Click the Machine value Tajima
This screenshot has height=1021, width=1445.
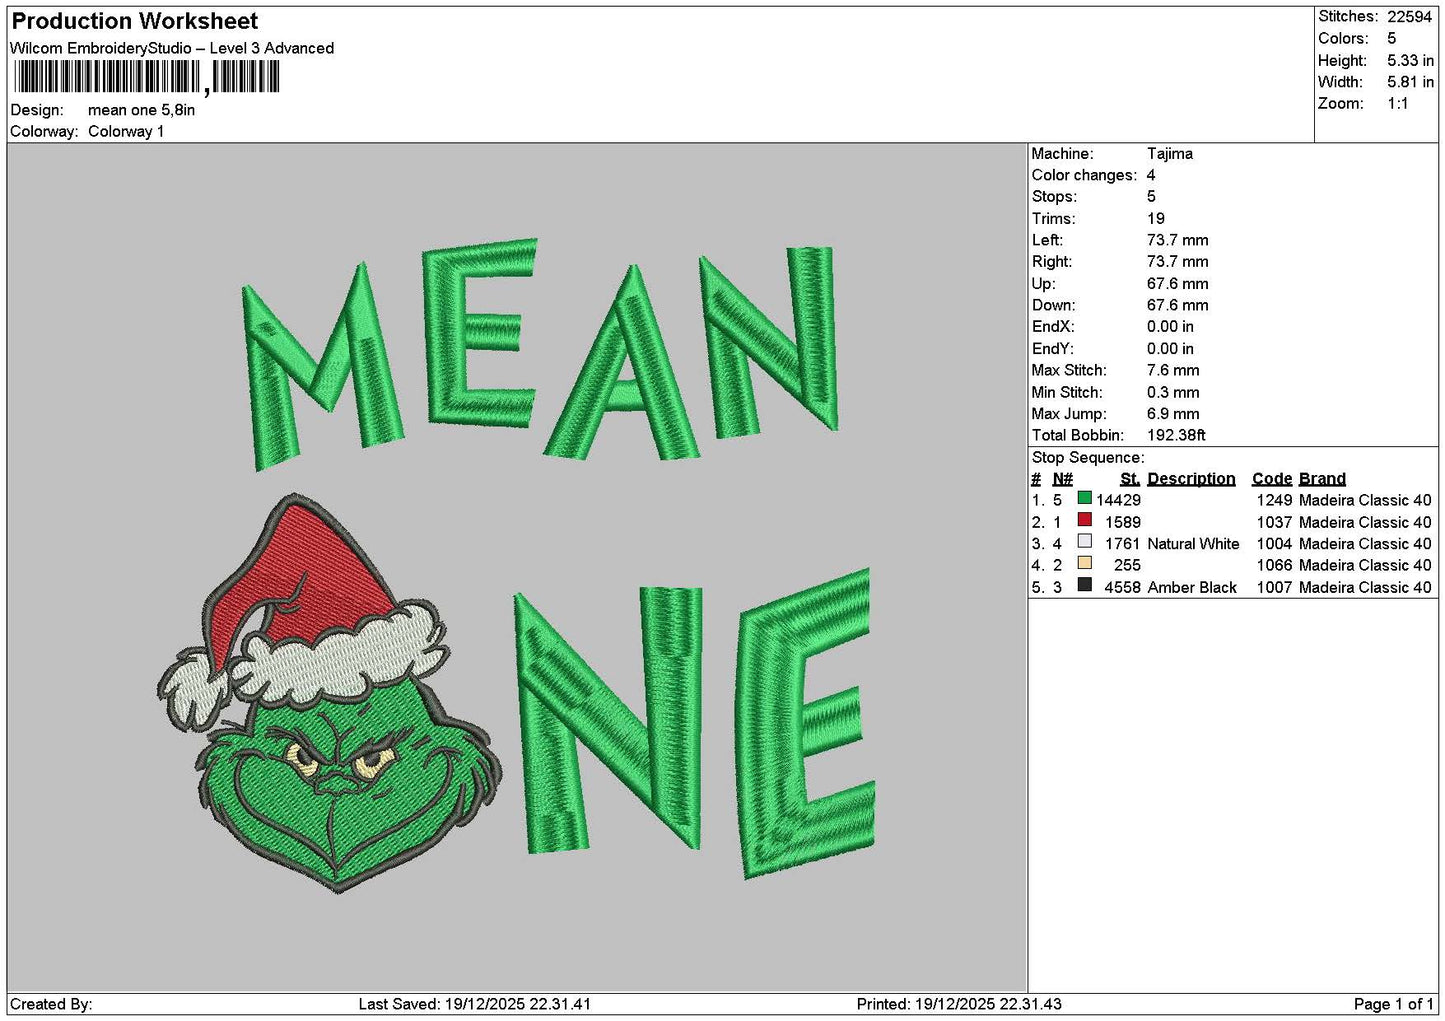[x=1169, y=154]
